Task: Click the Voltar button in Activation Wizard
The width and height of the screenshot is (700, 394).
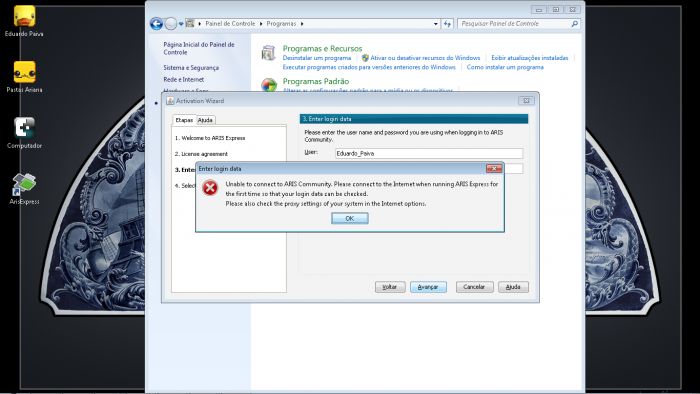Action: pyautogui.click(x=390, y=287)
